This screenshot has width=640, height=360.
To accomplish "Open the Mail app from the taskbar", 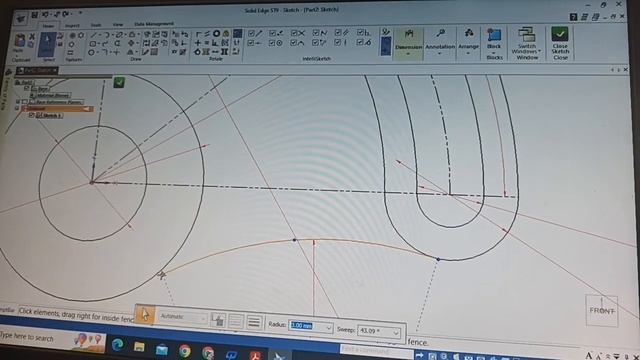I will click(162, 349).
